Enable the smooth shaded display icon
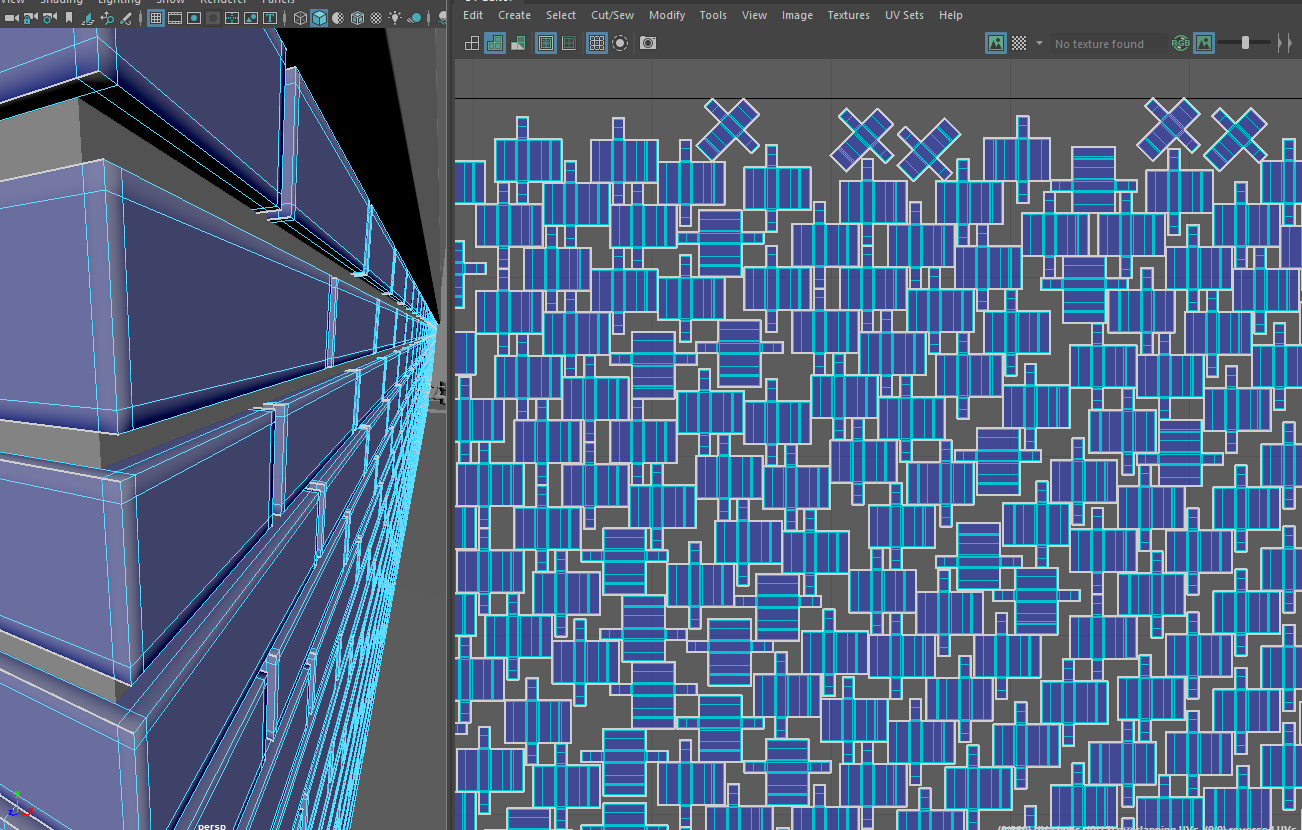This screenshot has width=1302, height=830. click(x=317, y=17)
